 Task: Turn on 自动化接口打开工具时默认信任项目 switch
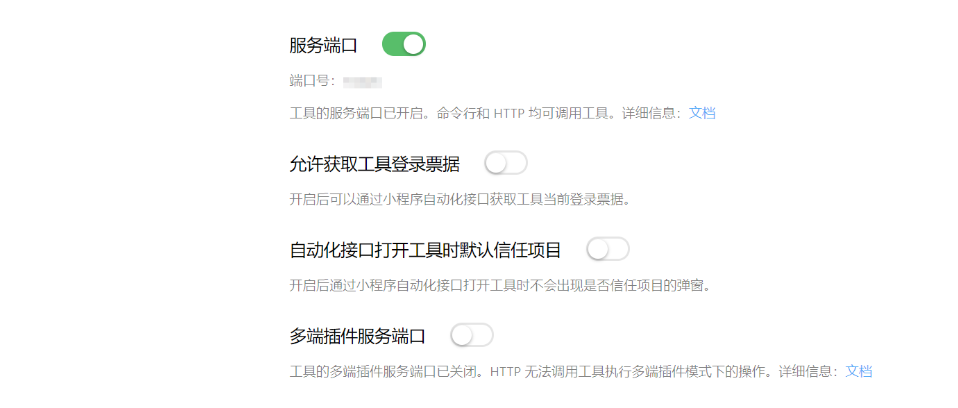click(607, 249)
